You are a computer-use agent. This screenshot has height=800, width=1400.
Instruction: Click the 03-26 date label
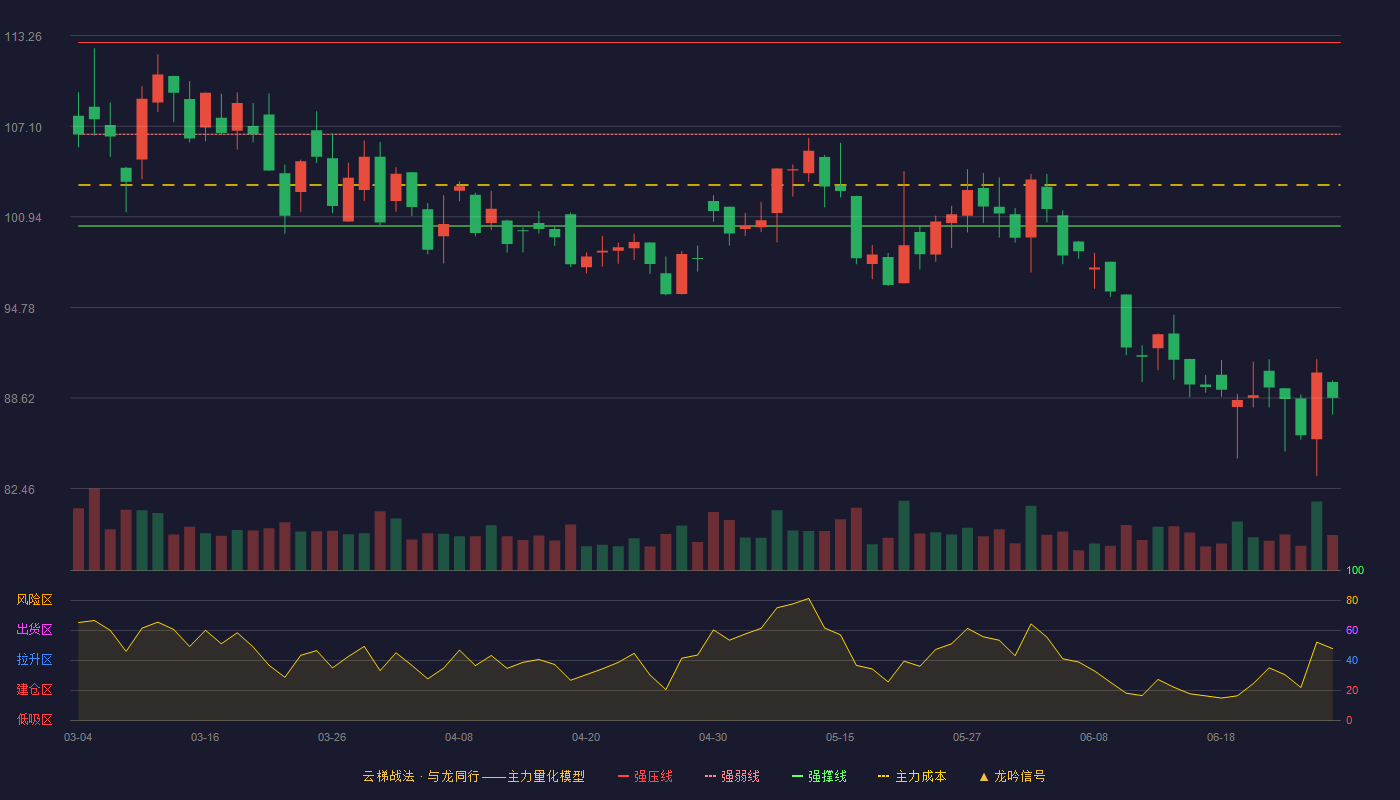(332, 737)
